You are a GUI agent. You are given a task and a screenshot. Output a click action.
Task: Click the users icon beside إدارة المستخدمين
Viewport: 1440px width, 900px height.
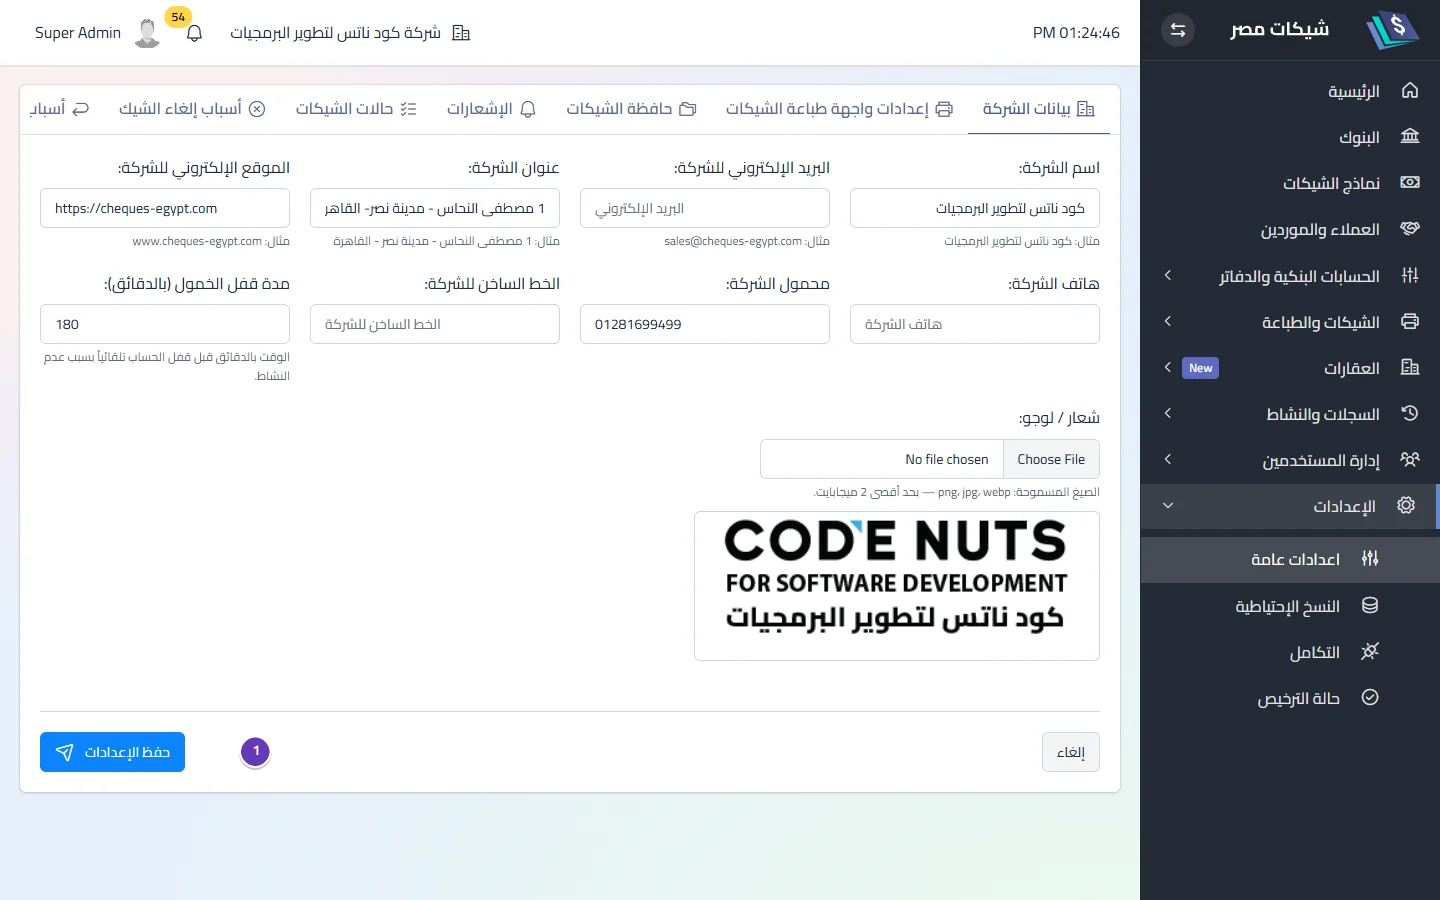coord(1410,459)
